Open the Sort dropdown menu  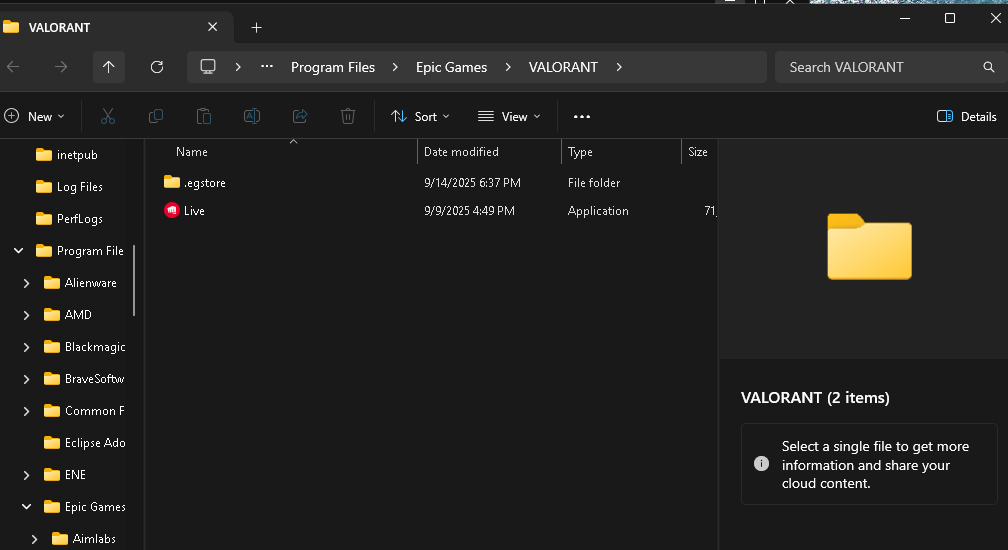(420, 116)
